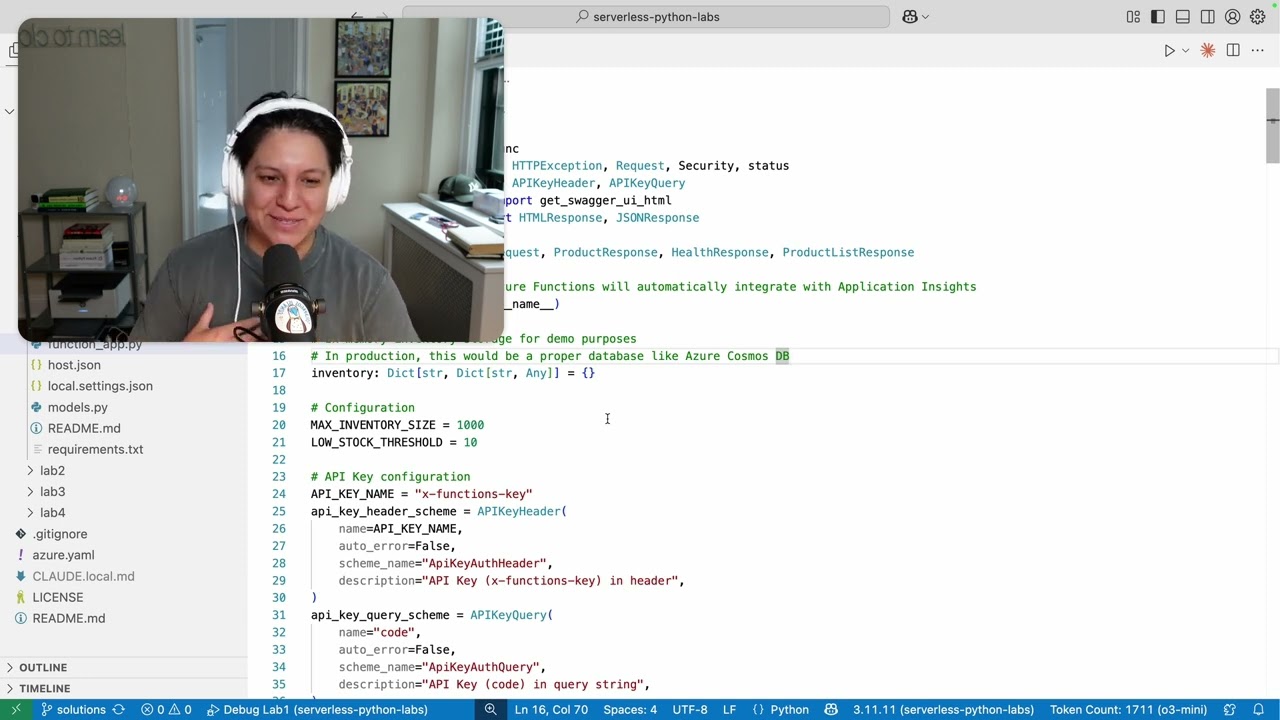The image size is (1280, 720).
Task: Click Customize Layout icon
Action: tap(1133, 17)
